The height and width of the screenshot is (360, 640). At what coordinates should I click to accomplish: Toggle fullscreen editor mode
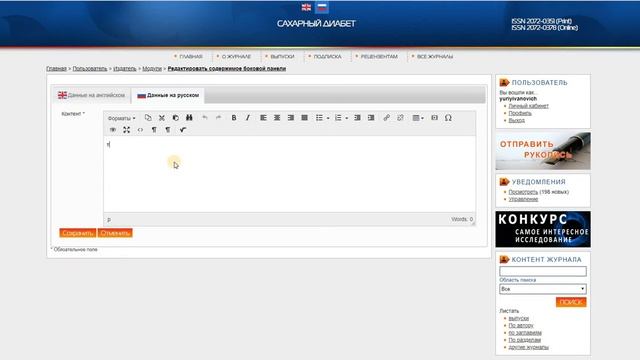click(x=127, y=130)
